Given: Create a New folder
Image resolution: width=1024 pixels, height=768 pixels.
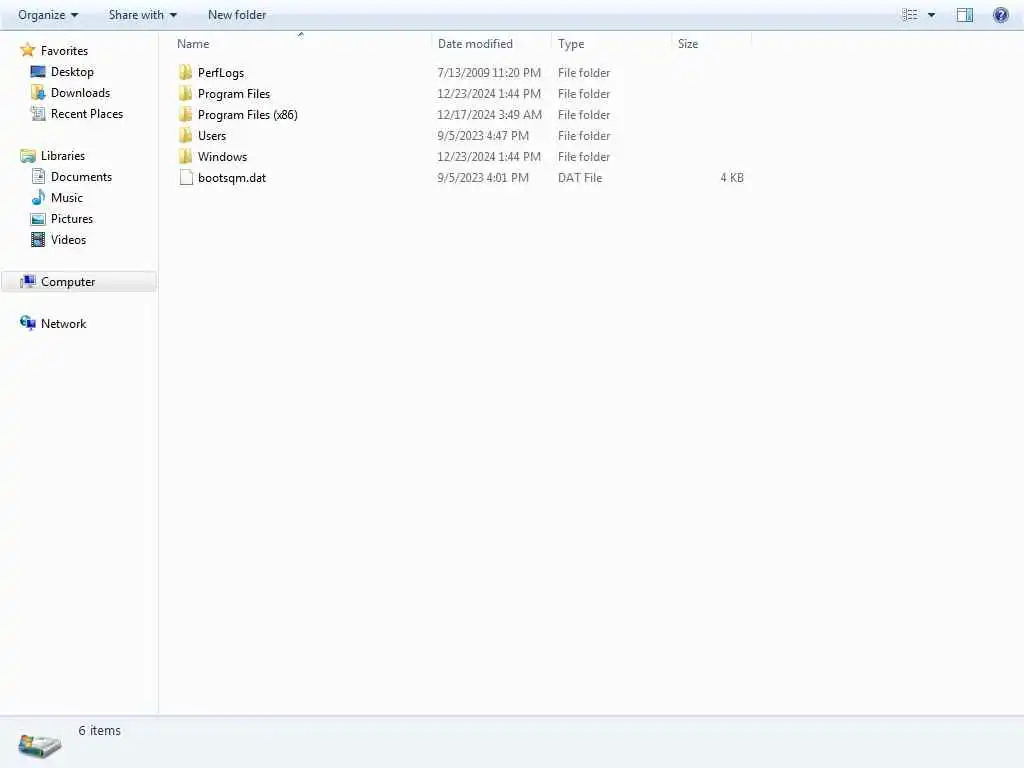Looking at the screenshot, I should coord(236,14).
